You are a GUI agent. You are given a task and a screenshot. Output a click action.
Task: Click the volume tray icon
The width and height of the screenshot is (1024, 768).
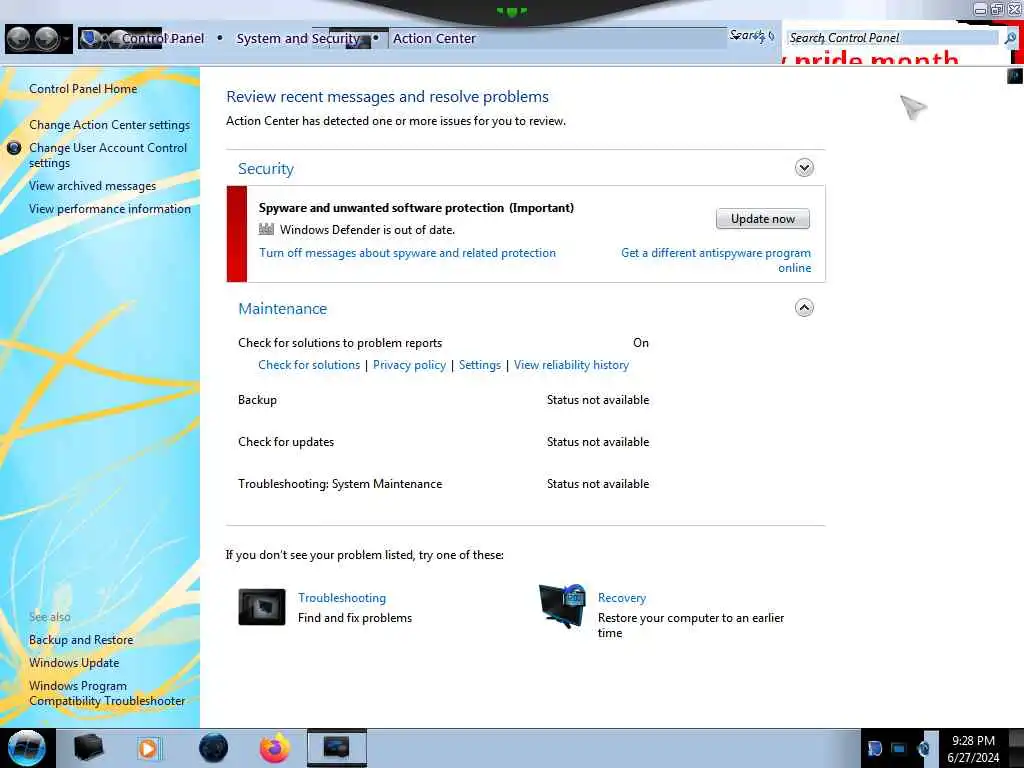(x=923, y=749)
